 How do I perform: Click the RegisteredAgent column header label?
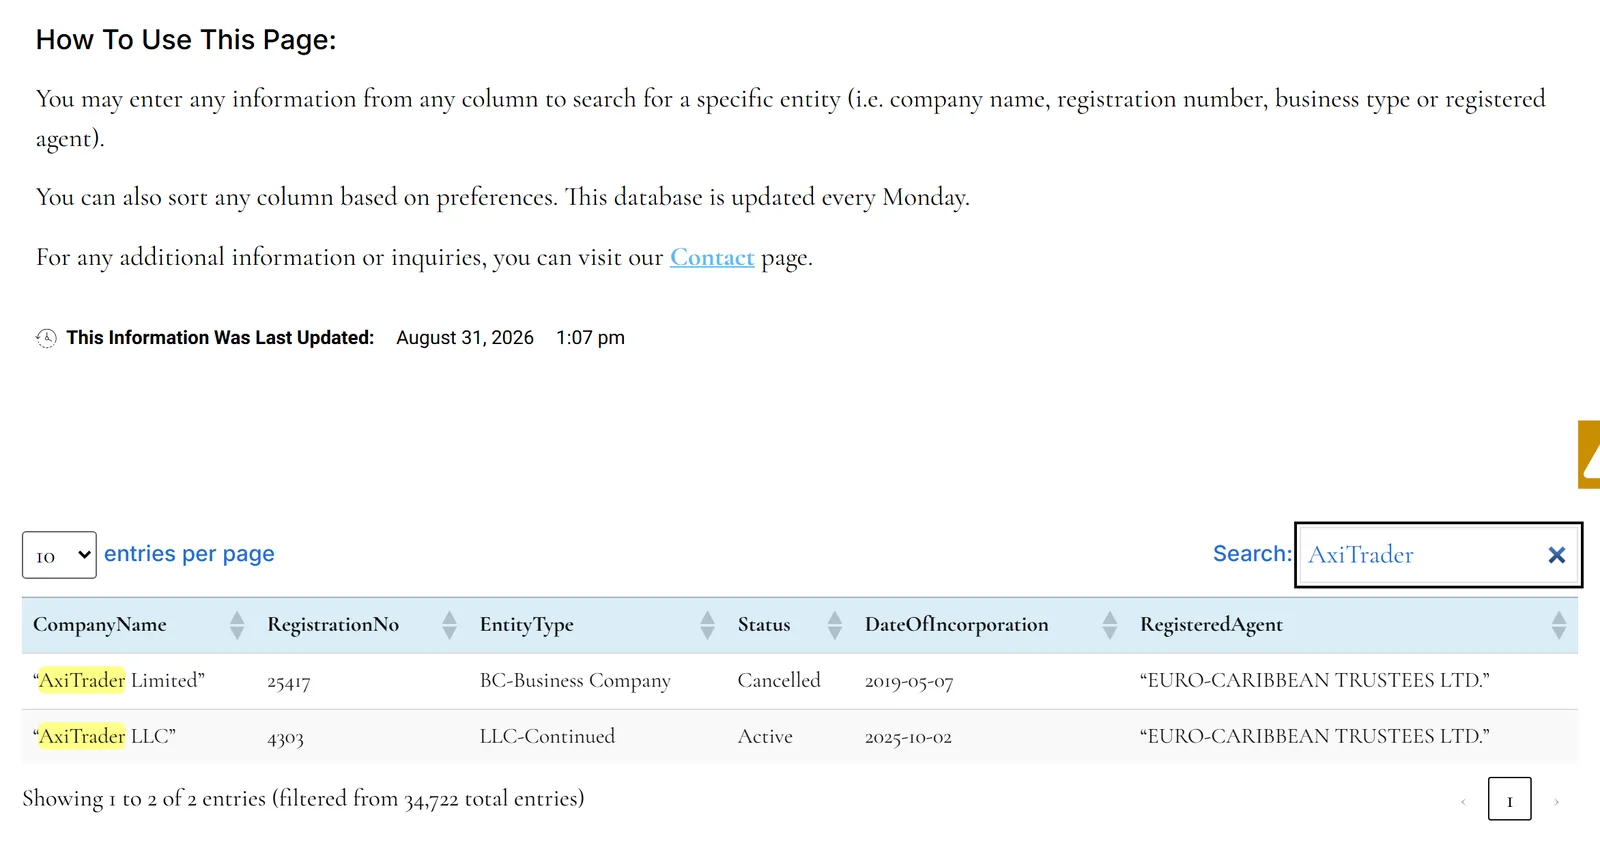click(x=1211, y=625)
